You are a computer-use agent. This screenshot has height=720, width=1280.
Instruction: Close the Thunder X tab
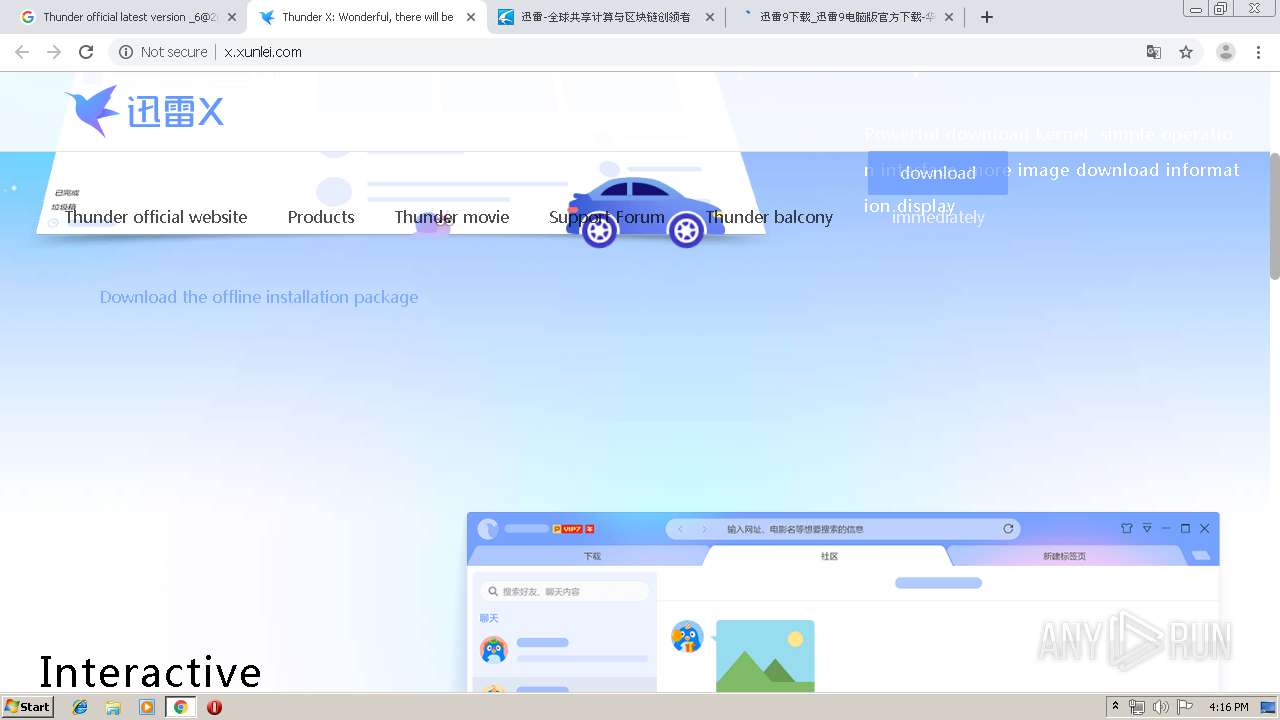[x=471, y=17]
